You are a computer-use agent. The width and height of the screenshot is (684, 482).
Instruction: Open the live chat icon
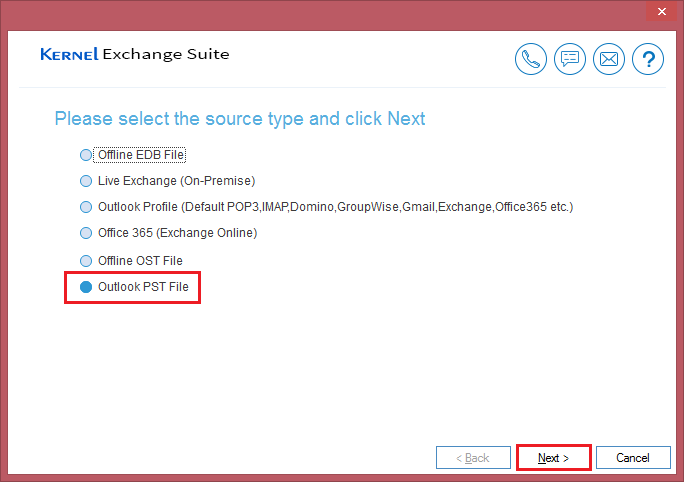coord(570,59)
